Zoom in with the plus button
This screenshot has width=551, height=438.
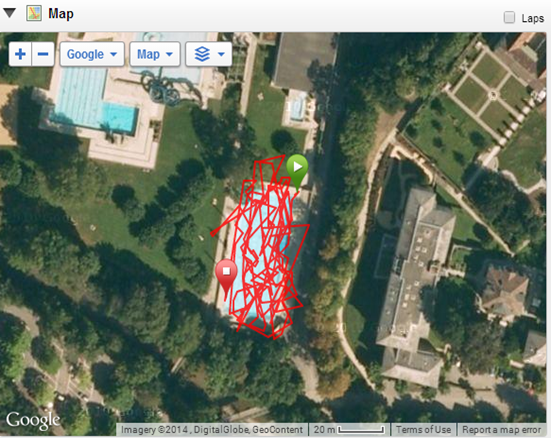(x=20, y=54)
